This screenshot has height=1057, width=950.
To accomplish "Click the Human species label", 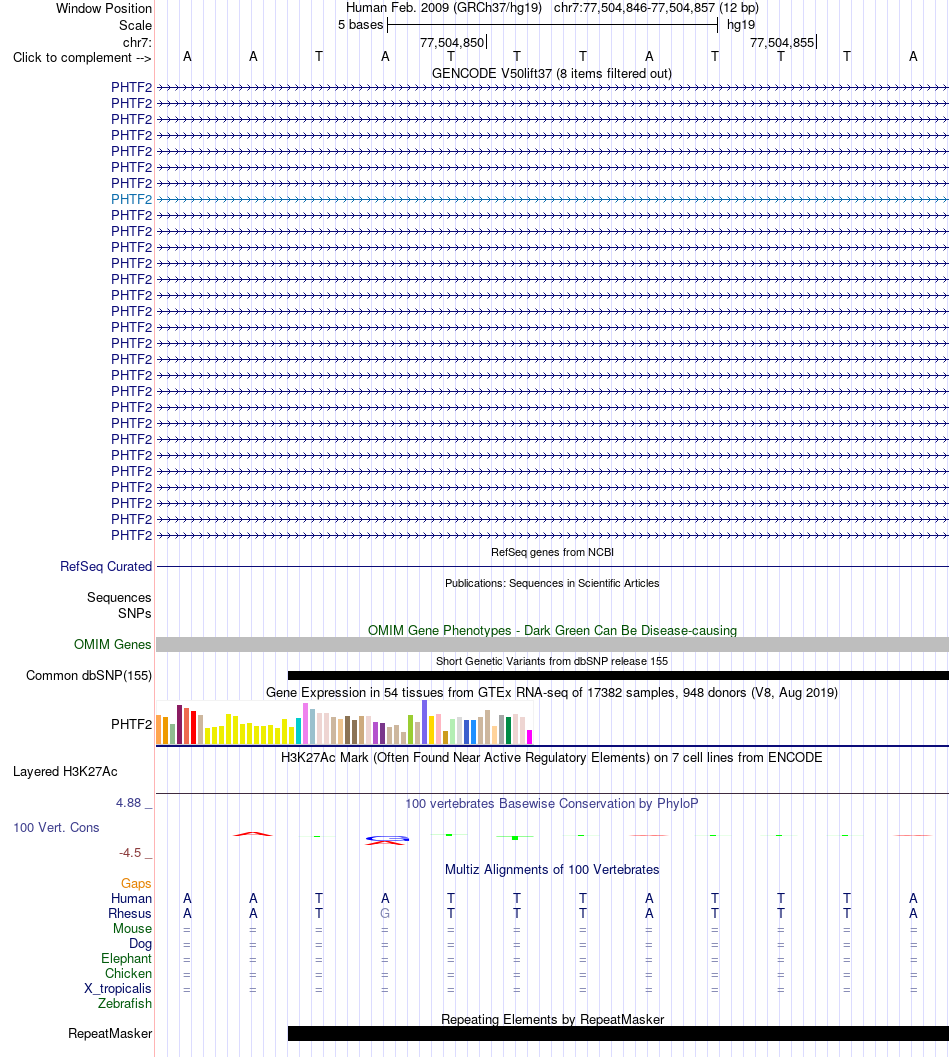I will pyautogui.click(x=131, y=899).
